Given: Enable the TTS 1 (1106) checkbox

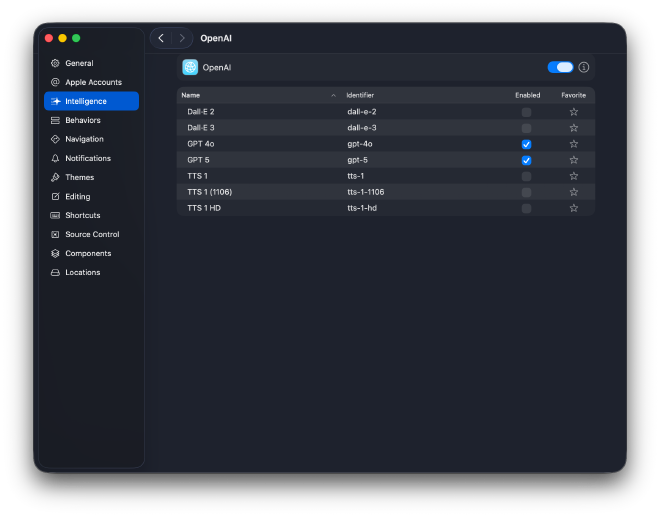Looking at the screenshot, I should pos(526,192).
